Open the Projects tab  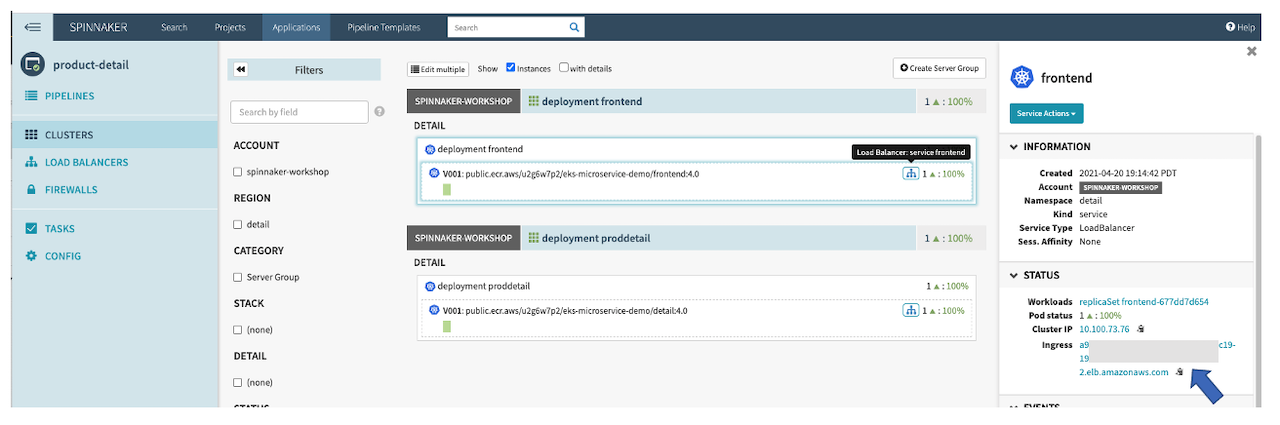230,27
